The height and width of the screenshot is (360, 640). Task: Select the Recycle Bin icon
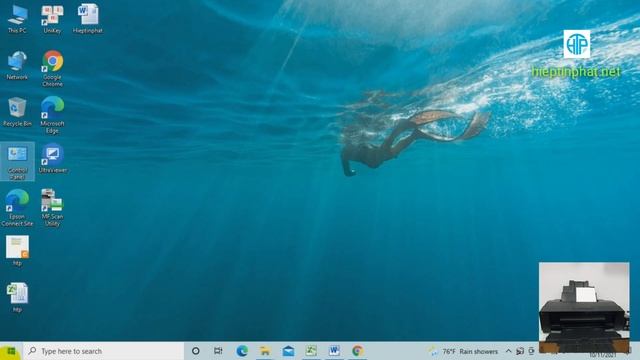click(17, 112)
